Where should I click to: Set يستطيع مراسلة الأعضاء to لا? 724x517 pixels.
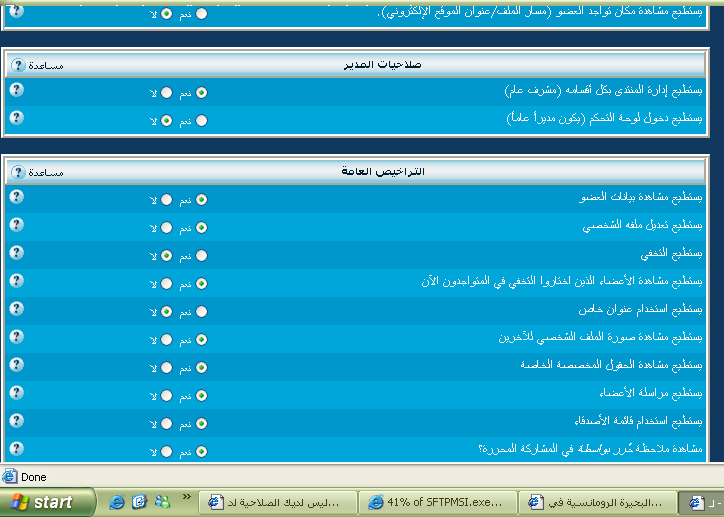pyautogui.click(x=167, y=395)
